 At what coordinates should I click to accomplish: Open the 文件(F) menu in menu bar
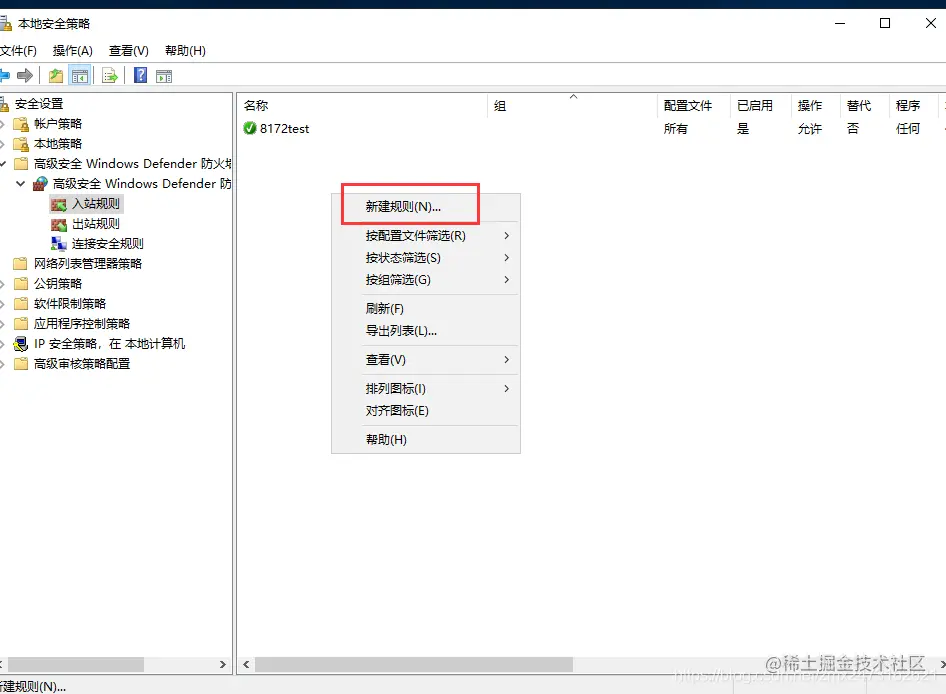pyautogui.click(x=18, y=51)
